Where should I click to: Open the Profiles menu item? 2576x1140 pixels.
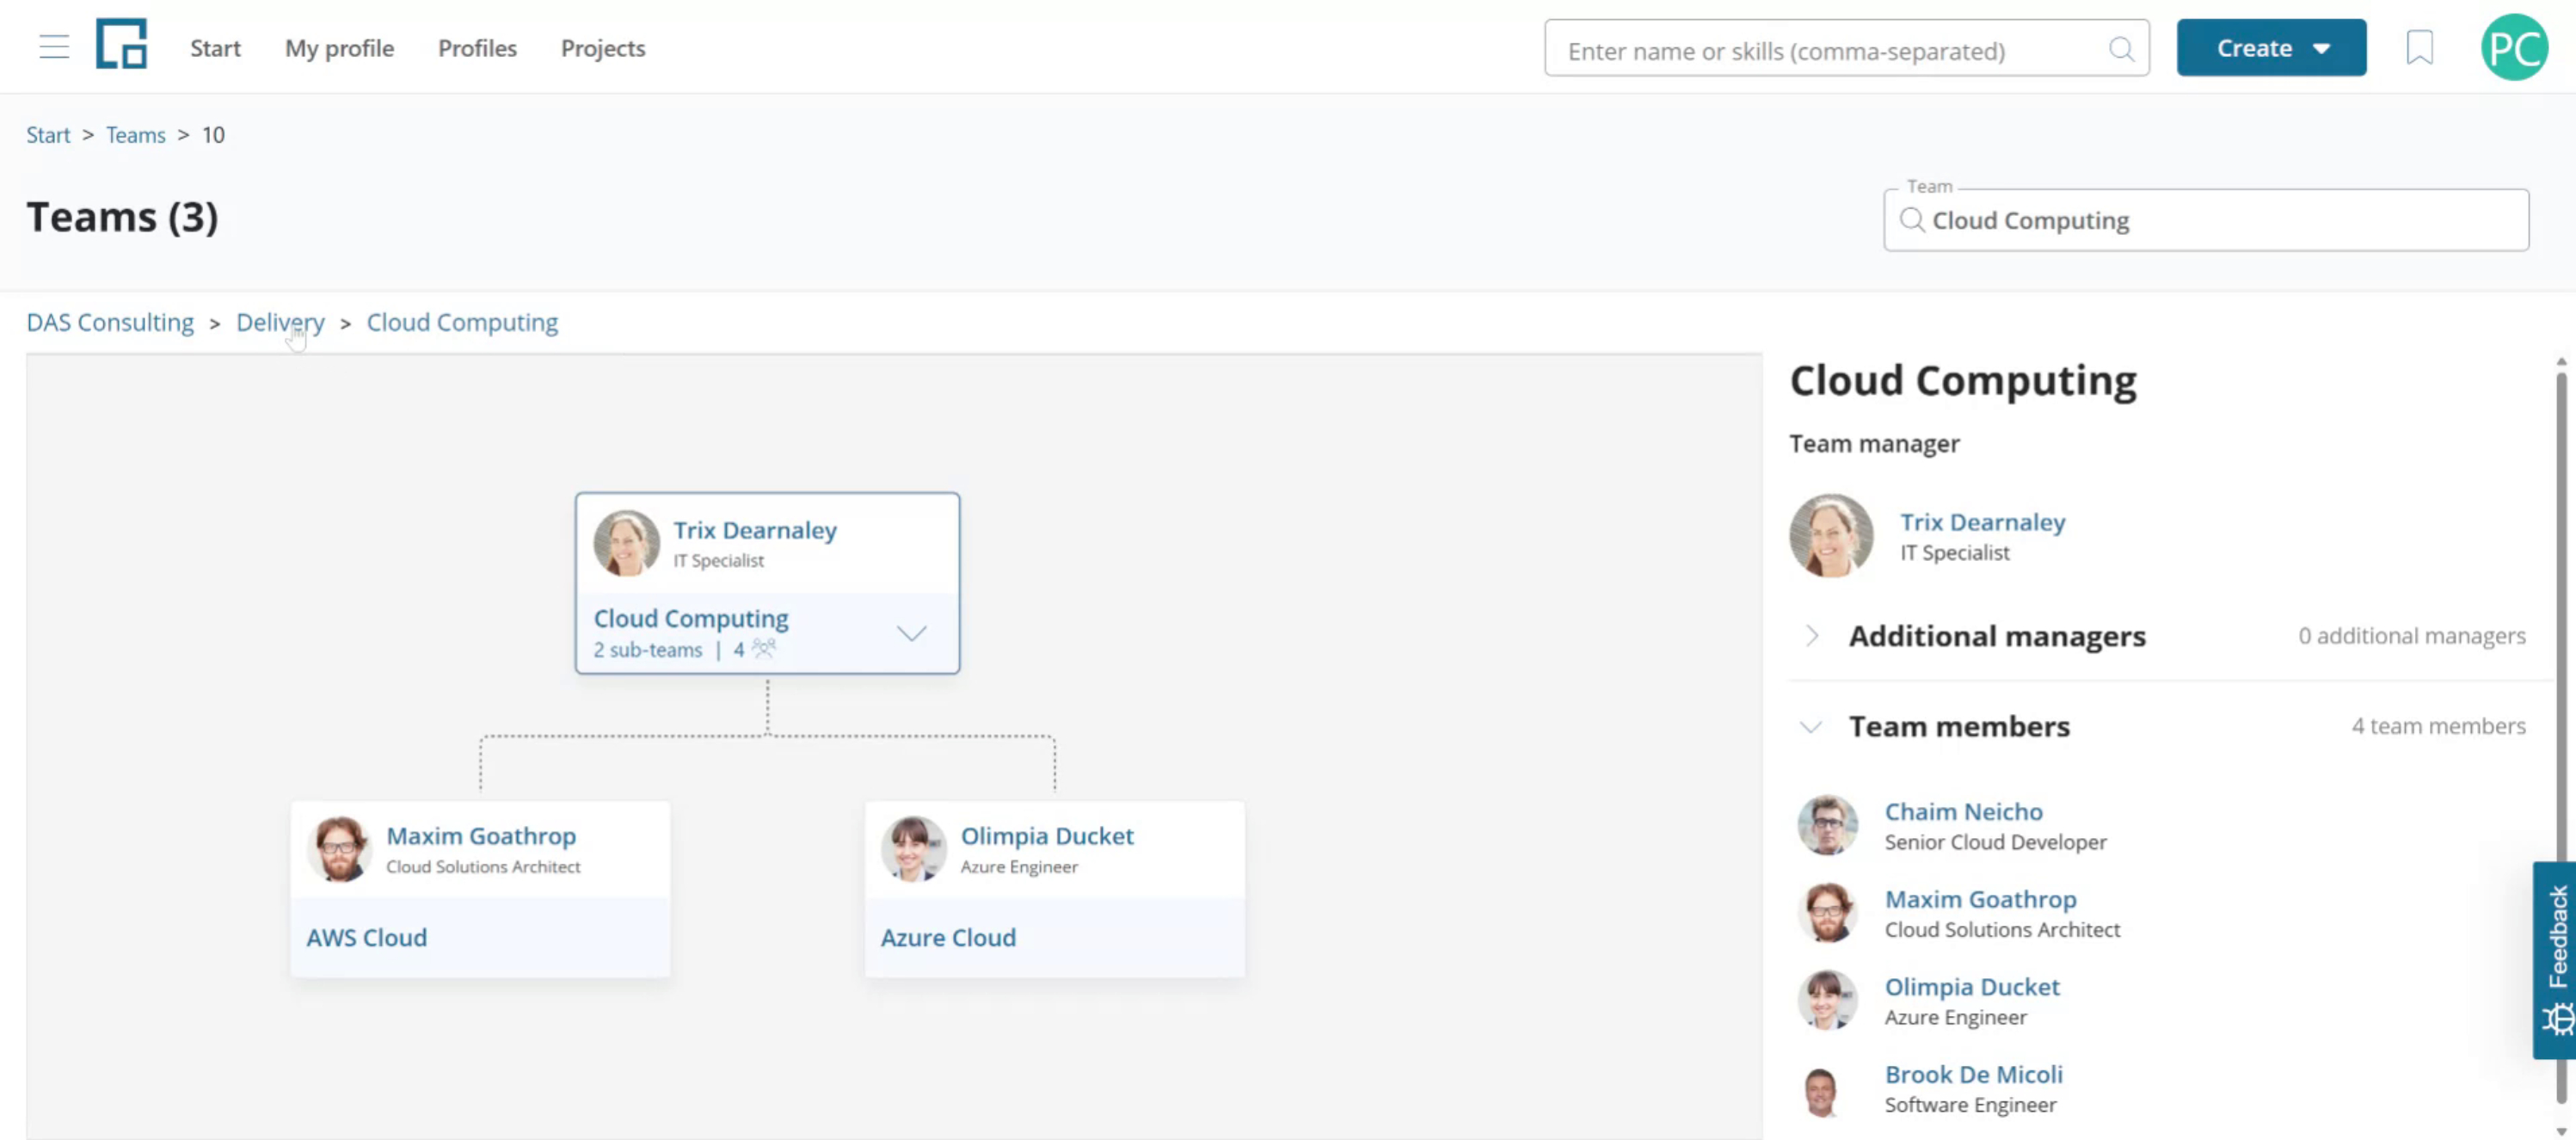point(477,48)
